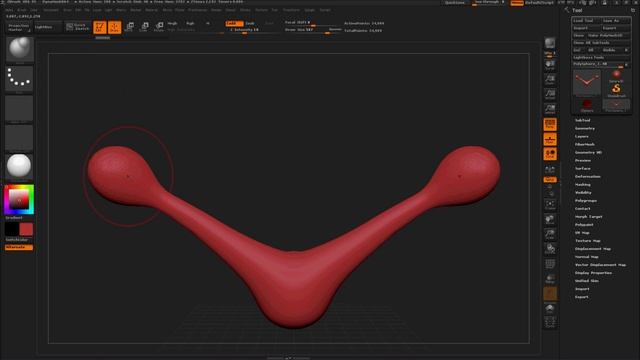The image size is (640, 360).
Task: Select the Rotate transform icon
Action: (159, 27)
